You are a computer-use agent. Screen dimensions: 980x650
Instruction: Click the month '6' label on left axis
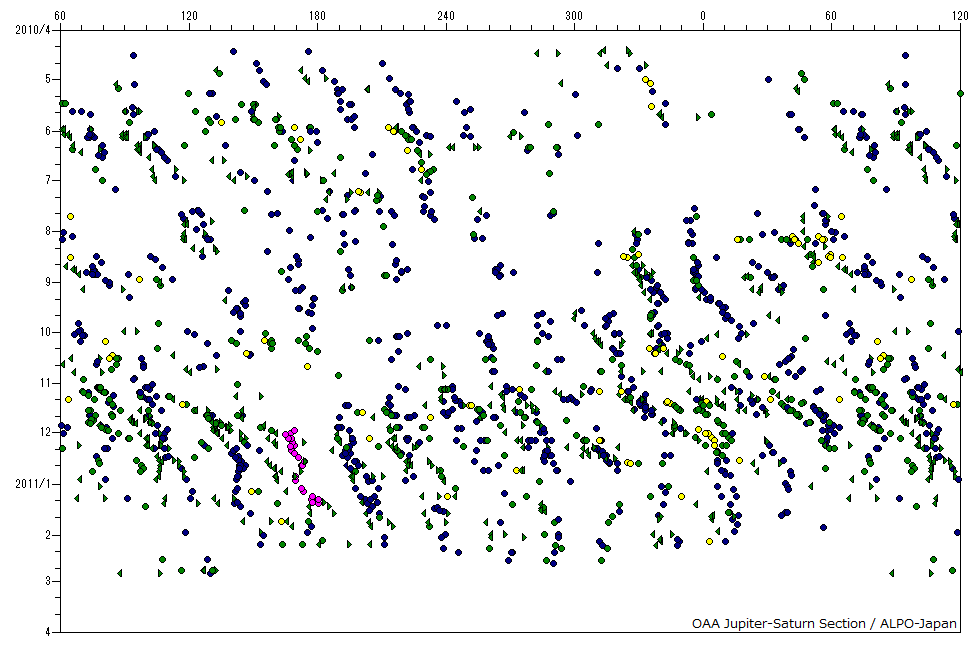coord(48,131)
